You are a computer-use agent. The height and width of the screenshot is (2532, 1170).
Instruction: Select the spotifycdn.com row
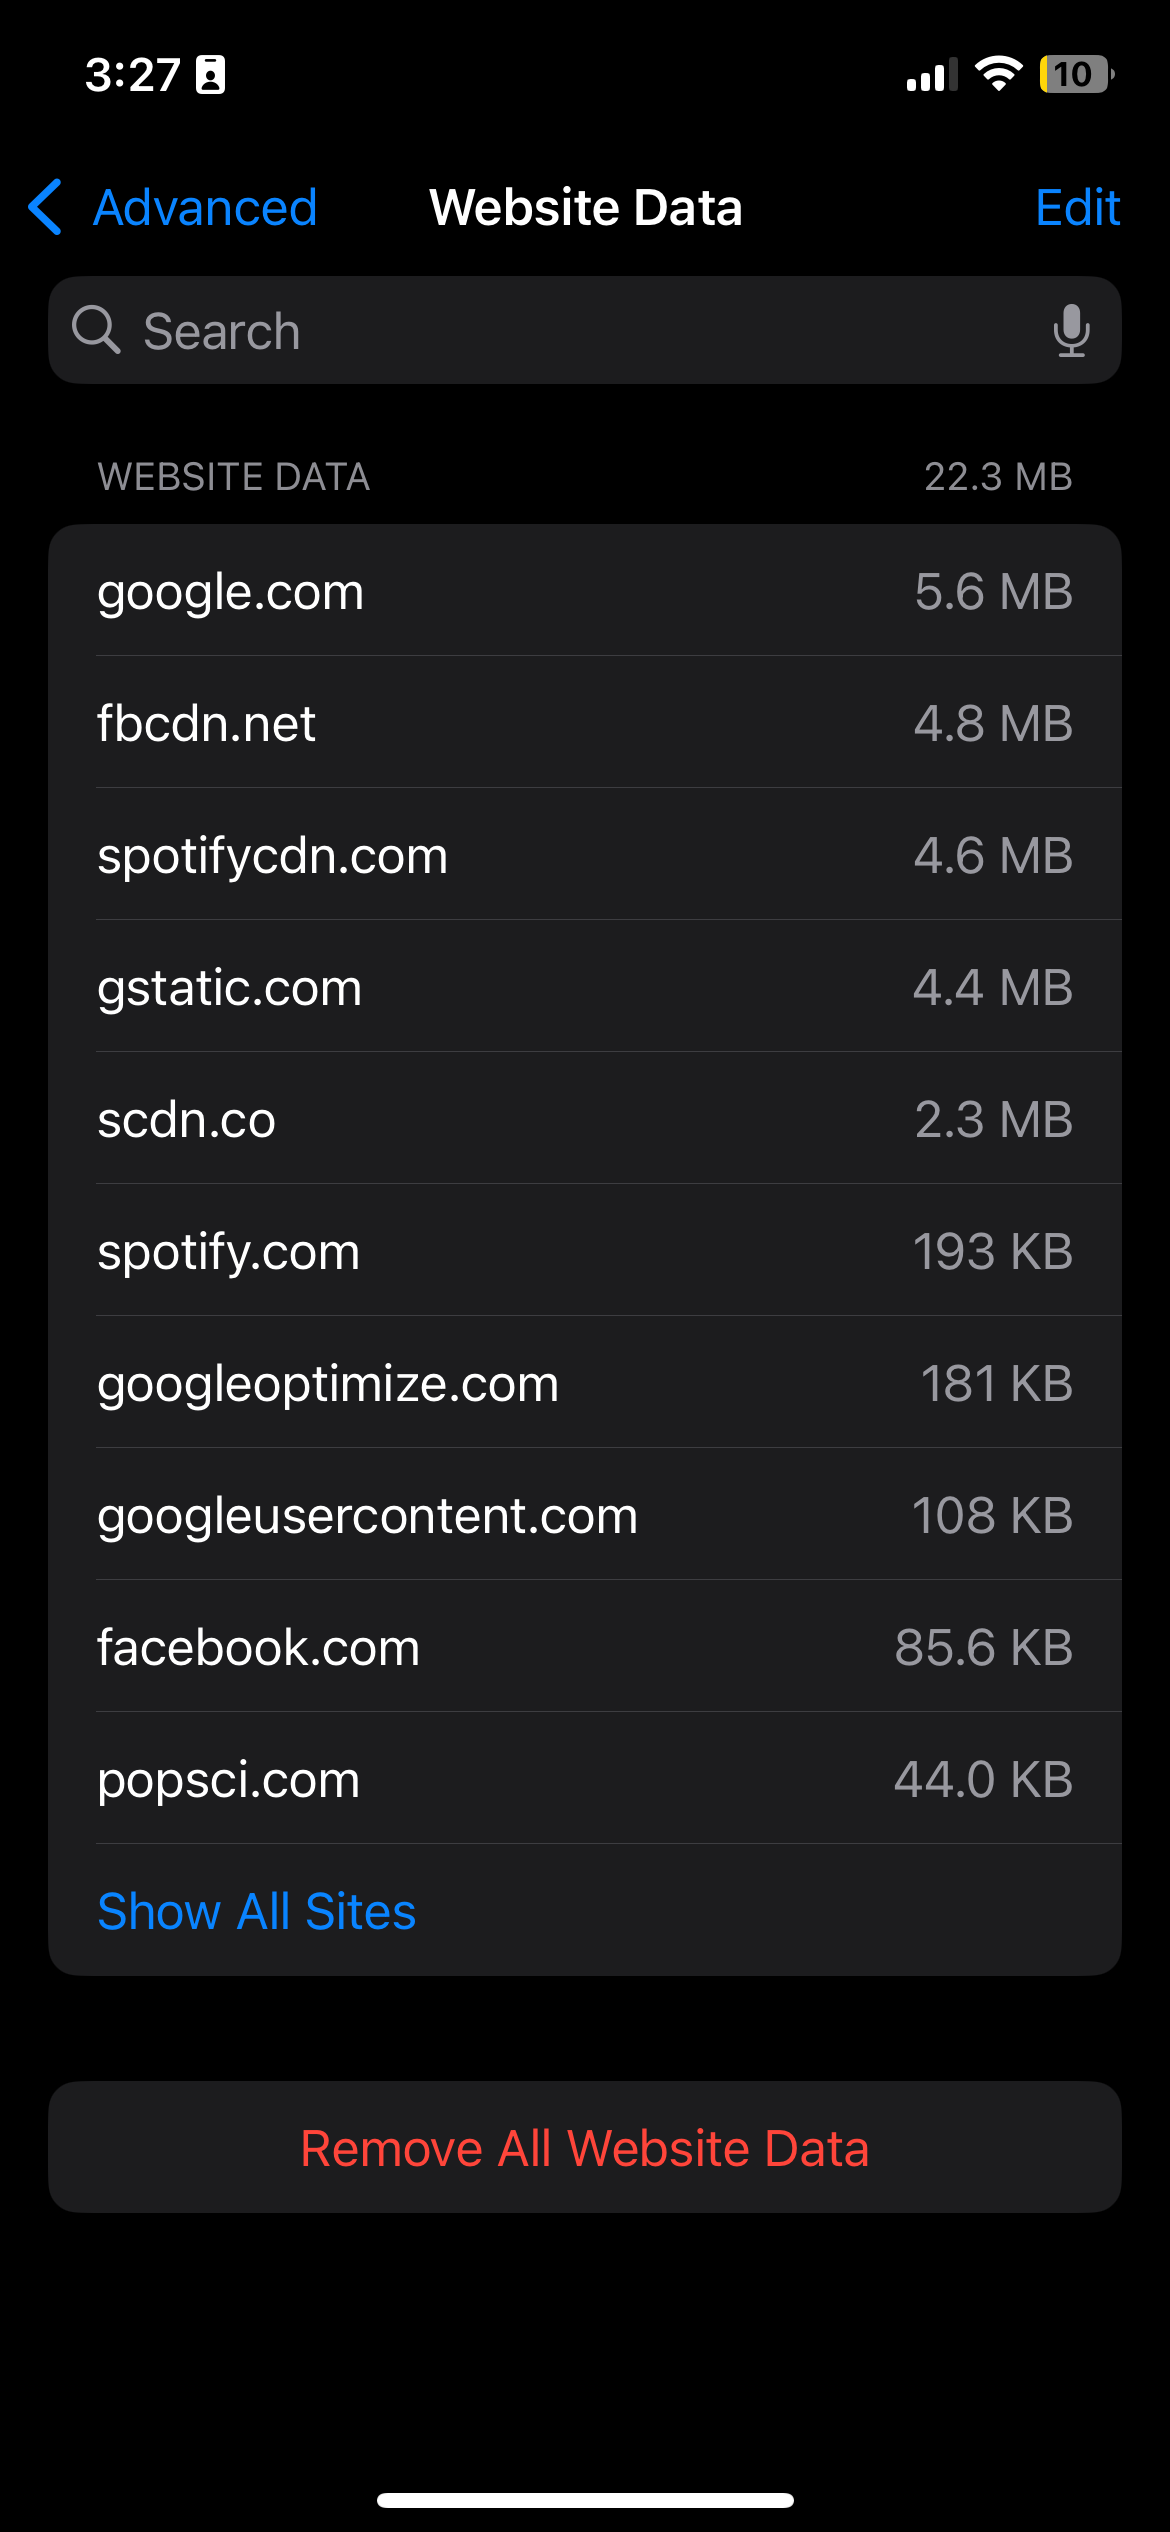pos(585,855)
